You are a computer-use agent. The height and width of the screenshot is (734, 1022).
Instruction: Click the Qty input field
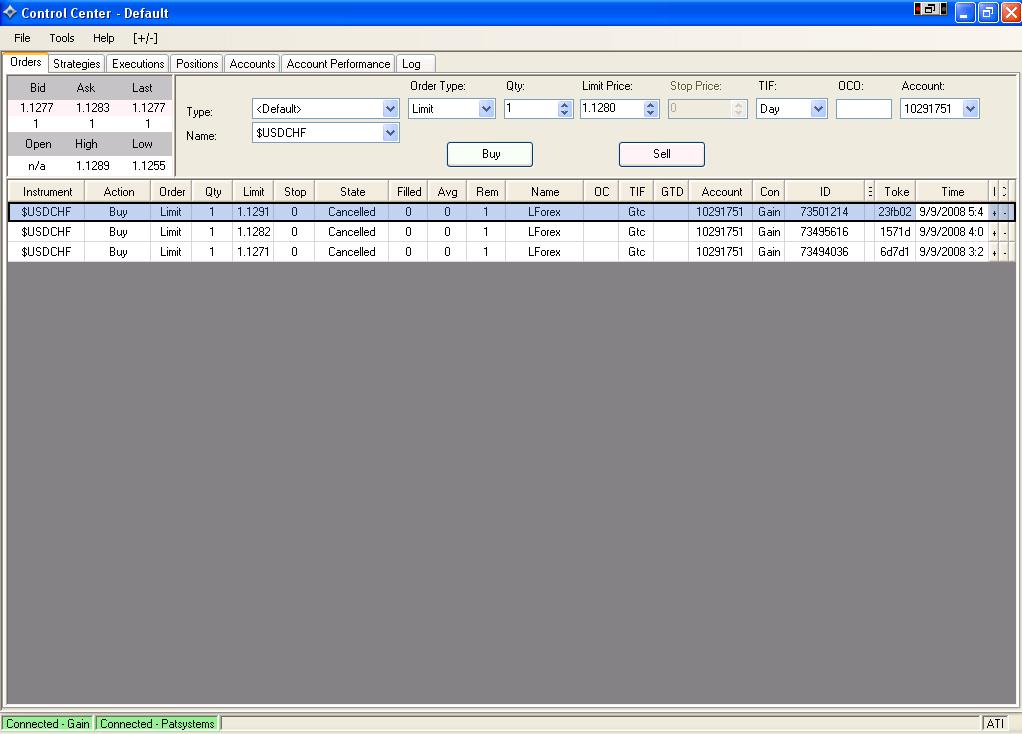coord(531,109)
